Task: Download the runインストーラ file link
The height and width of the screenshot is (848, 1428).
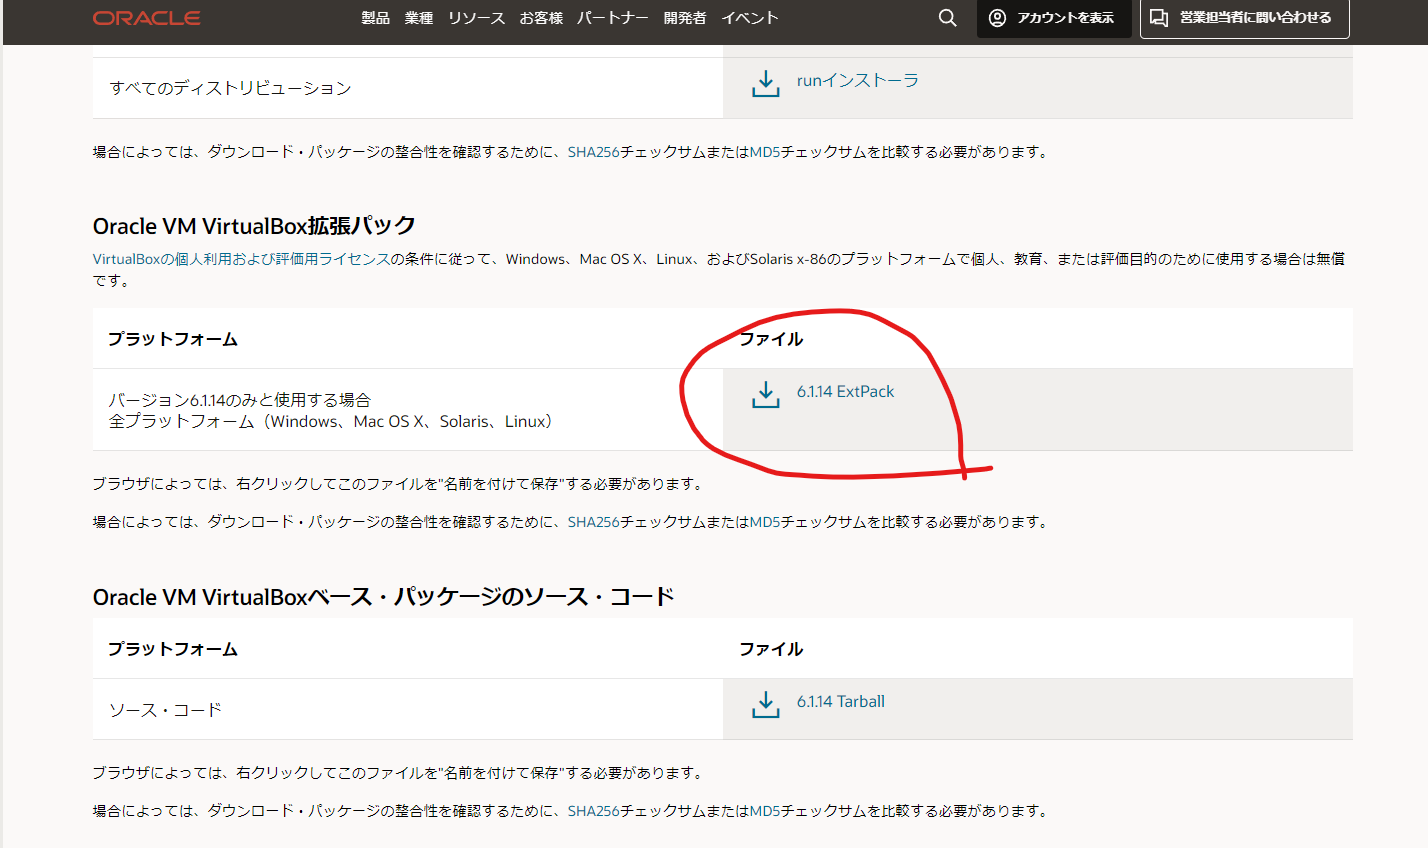Action: click(858, 81)
